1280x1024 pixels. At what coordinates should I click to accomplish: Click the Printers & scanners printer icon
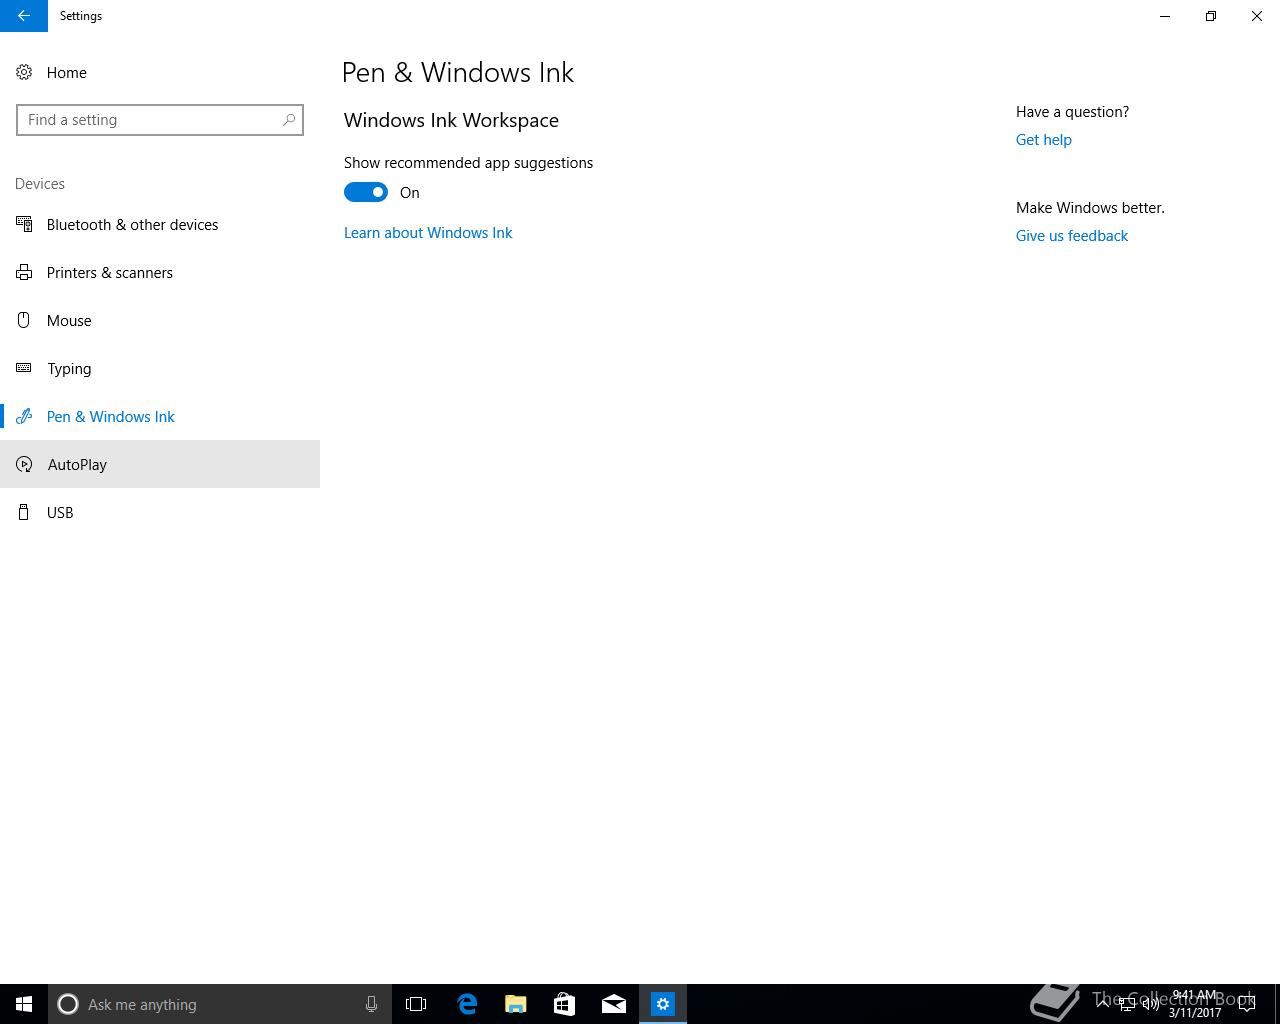click(24, 272)
